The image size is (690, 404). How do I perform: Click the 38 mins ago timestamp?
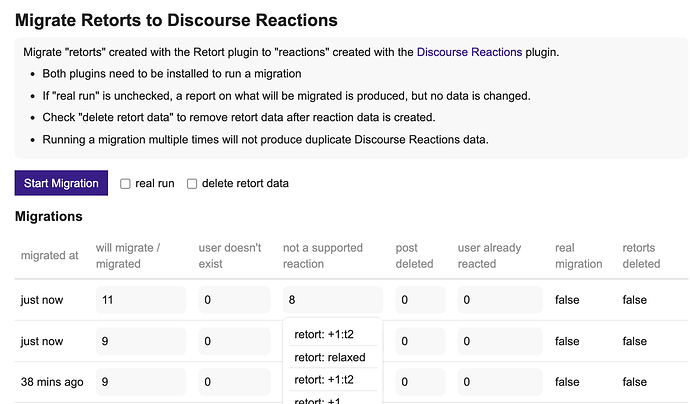pyautogui.click(x=52, y=382)
